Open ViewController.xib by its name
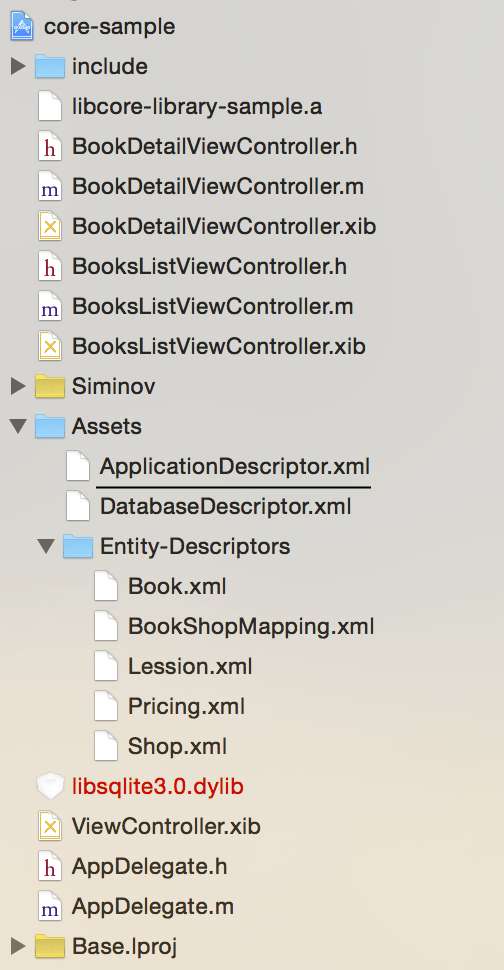The height and width of the screenshot is (970, 504). click(x=166, y=826)
